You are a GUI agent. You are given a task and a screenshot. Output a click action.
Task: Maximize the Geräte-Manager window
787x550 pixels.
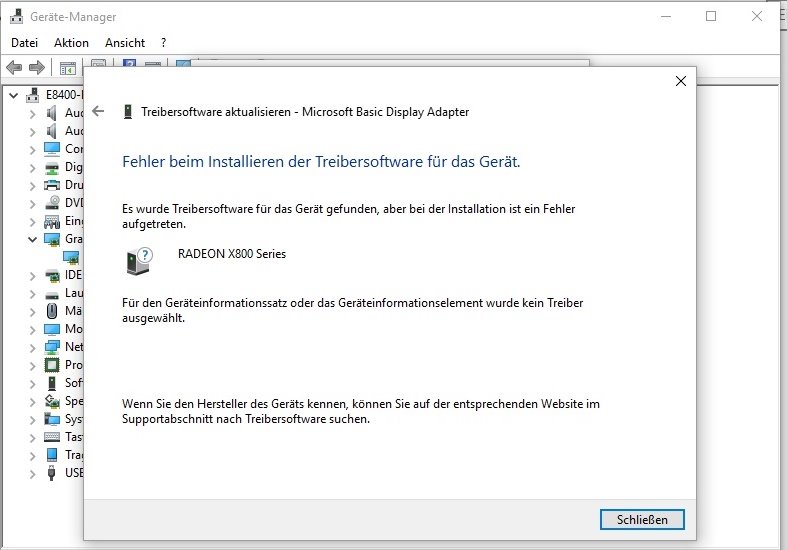pyautogui.click(x=711, y=17)
